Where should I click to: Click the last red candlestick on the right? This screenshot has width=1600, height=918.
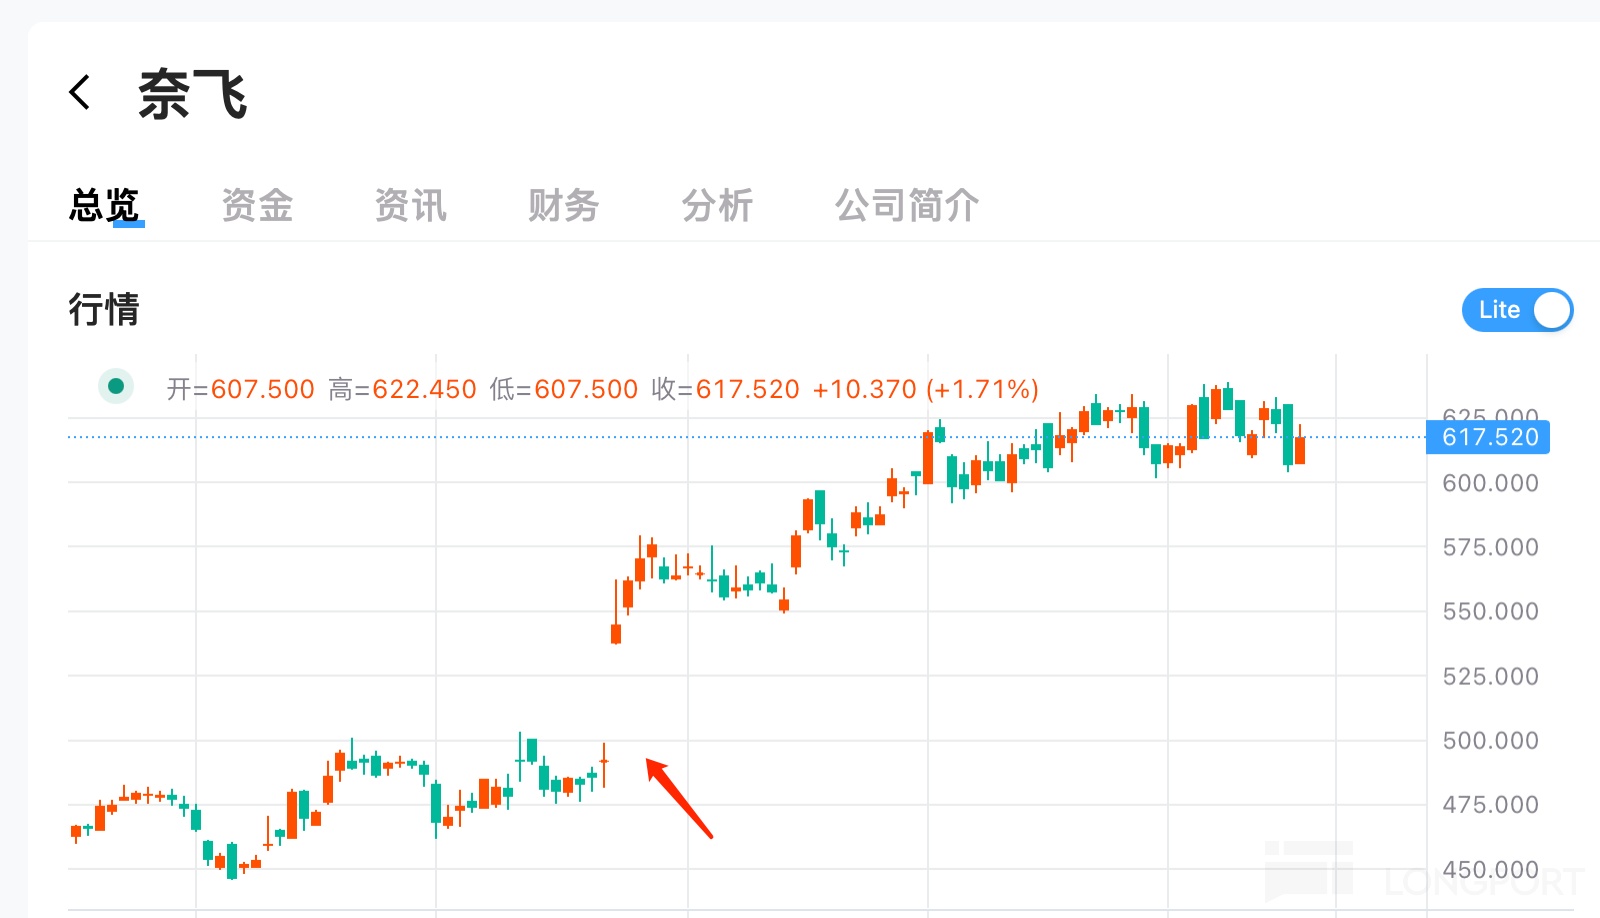coord(1300,450)
